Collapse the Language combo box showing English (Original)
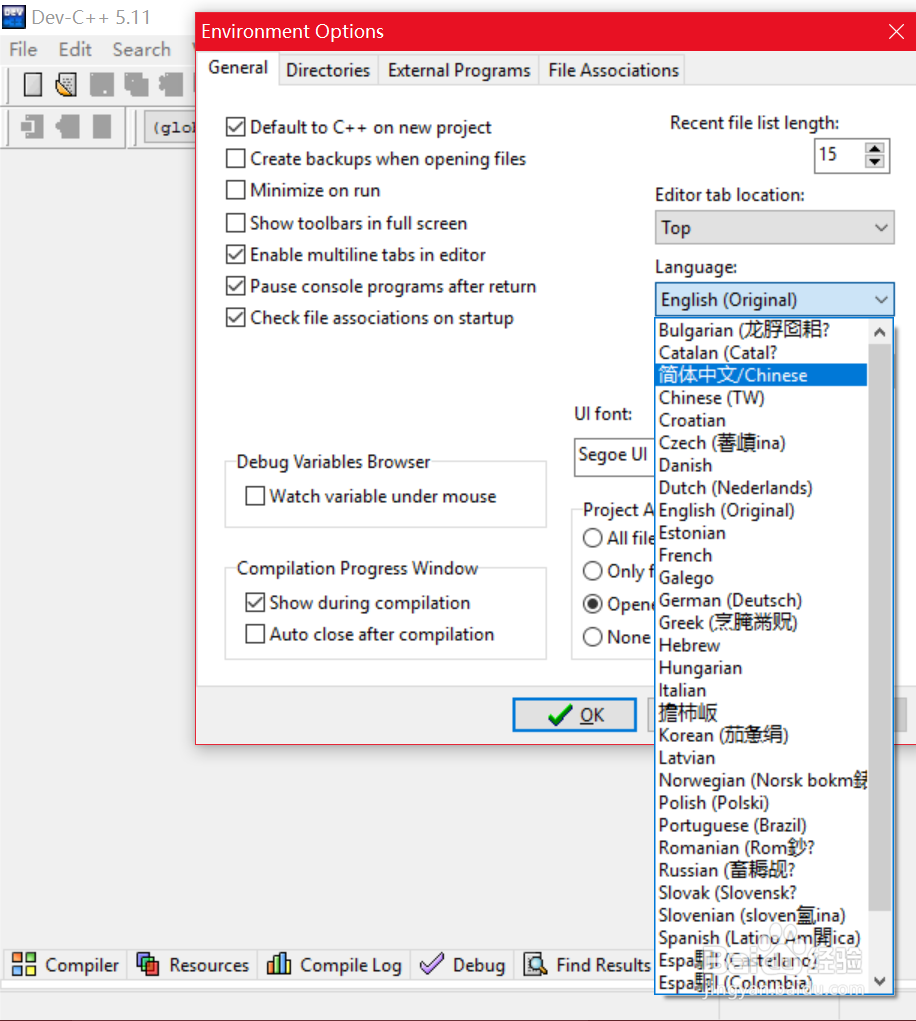This screenshot has width=916, height=1021. (x=775, y=300)
